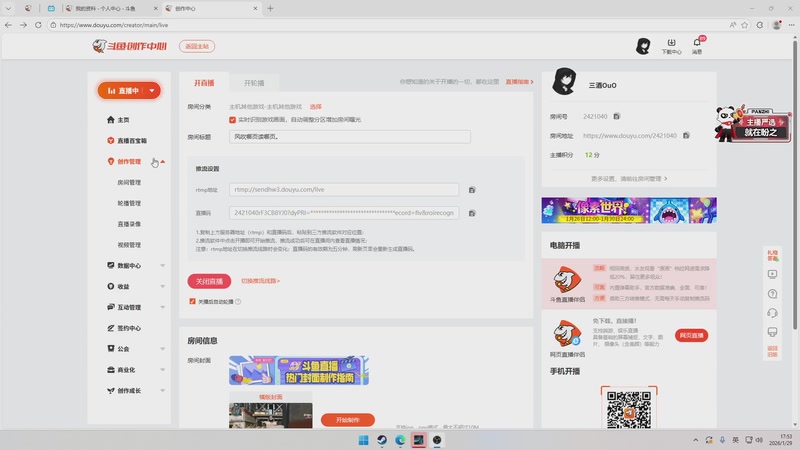Open the video play icon in the floating sidebar
This screenshot has height=450, width=800.
(x=772, y=274)
